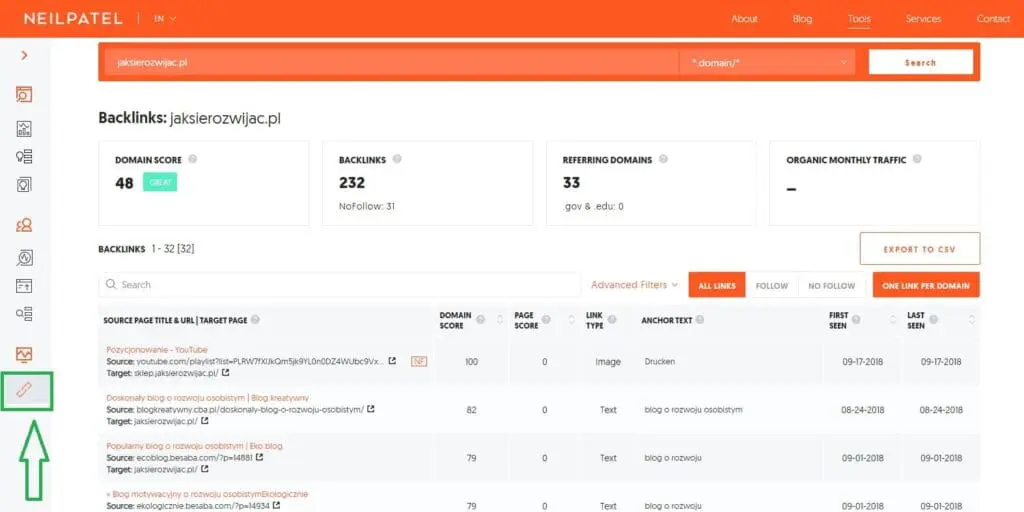Open the *.domain/* scope dropdown
The image size is (1024, 512).
click(769, 63)
